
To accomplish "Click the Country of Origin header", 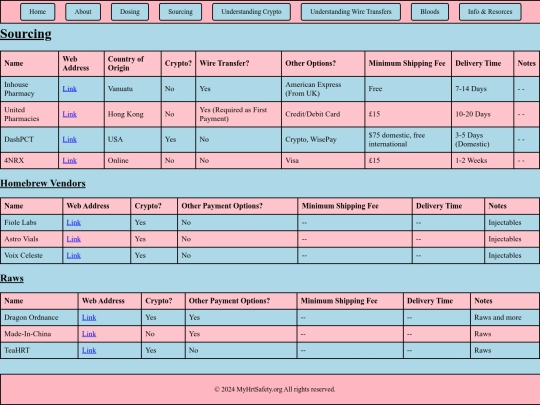I will point(133,64).
